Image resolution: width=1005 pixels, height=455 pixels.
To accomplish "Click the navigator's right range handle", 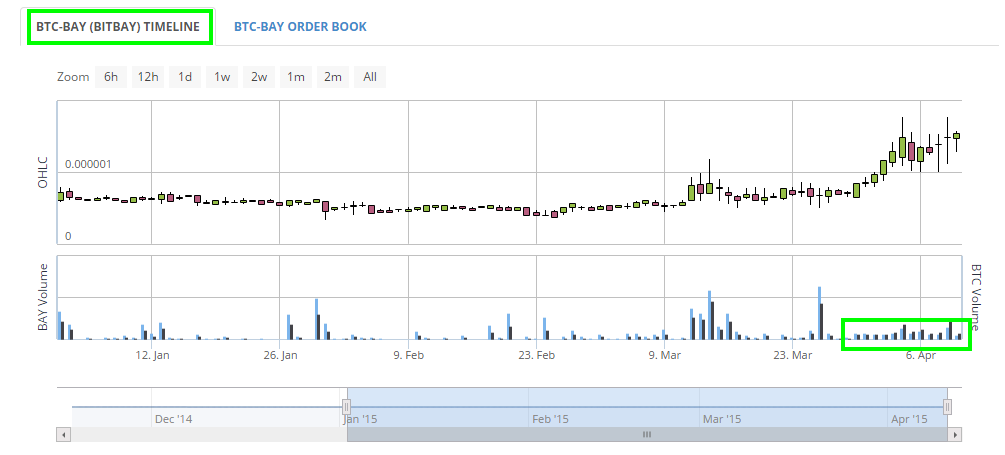I will (947, 407).
